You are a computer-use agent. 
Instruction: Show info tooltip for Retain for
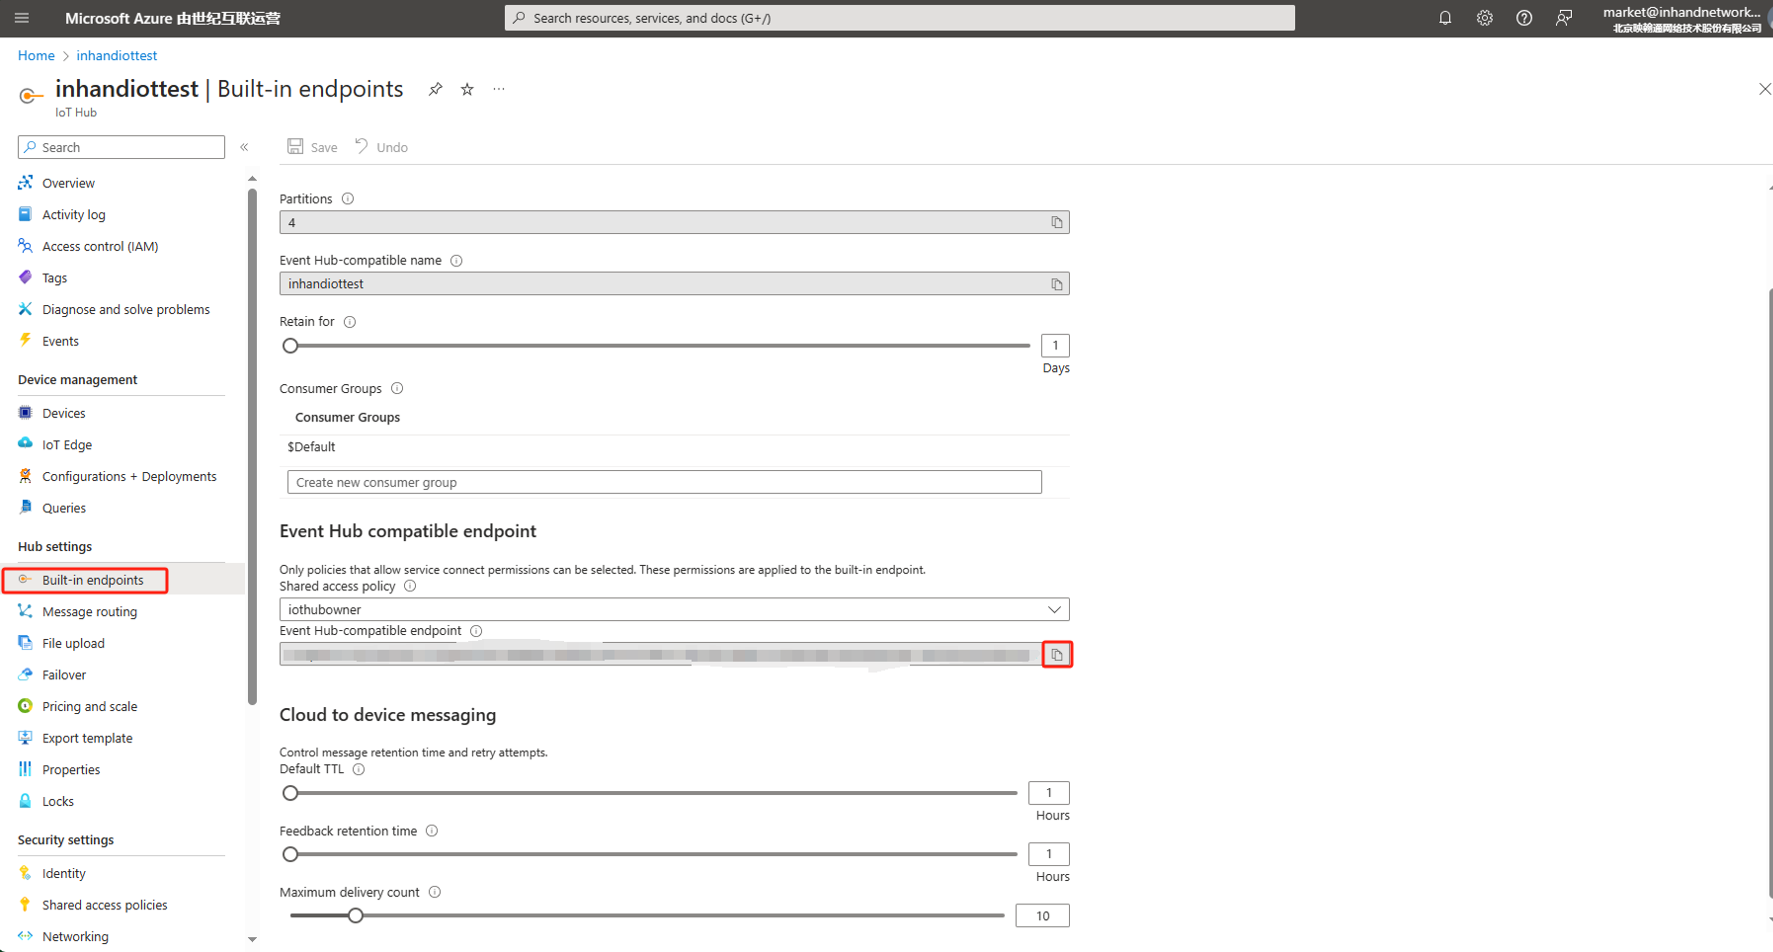tap(350, 322)
